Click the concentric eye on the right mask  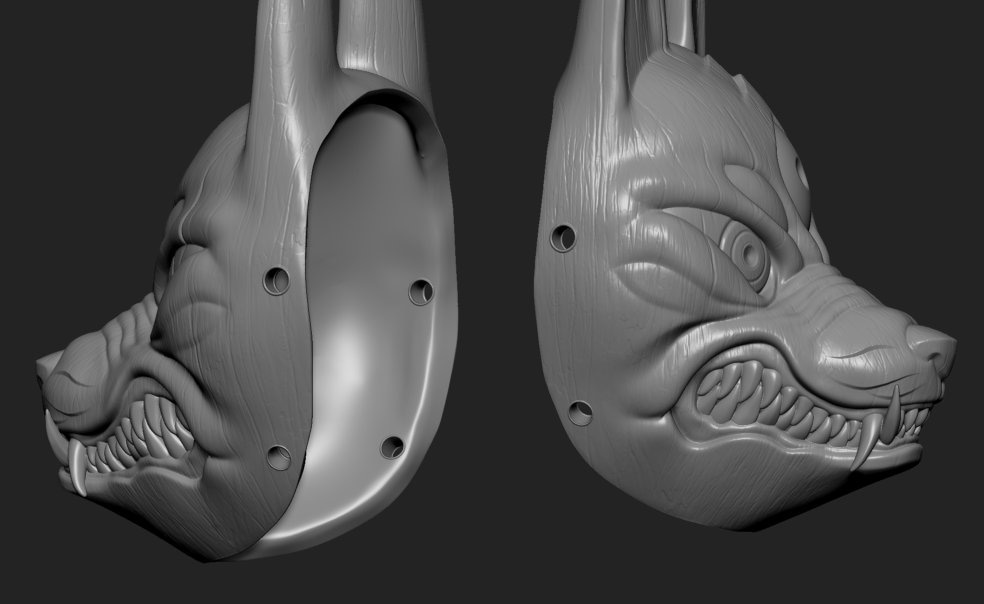click(x=747, y=254)
